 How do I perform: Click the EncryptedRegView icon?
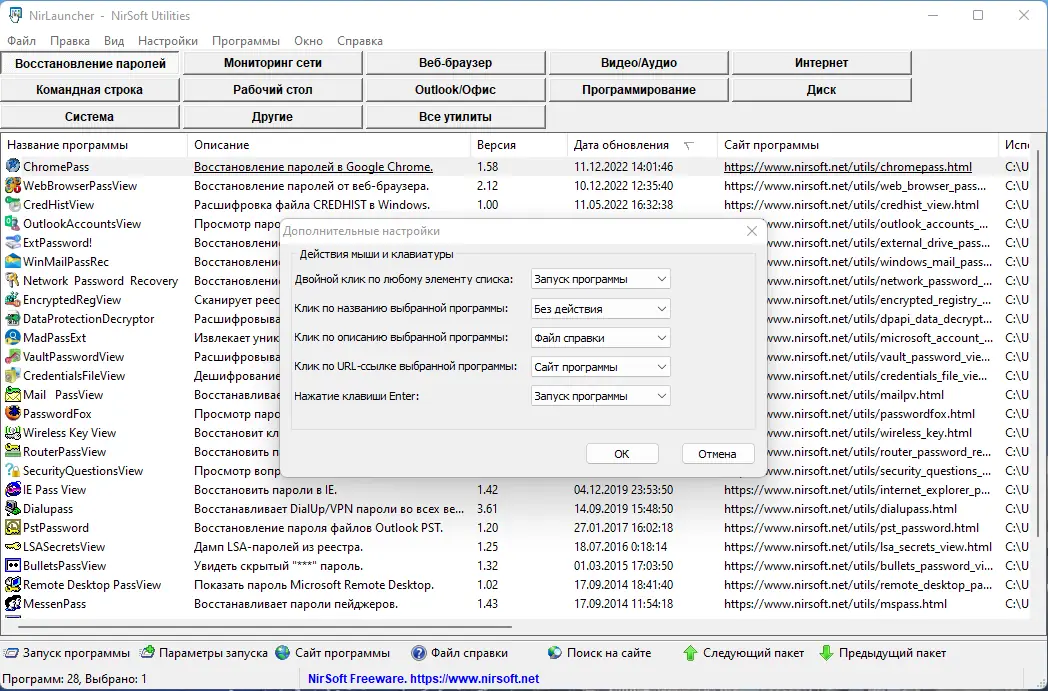click(13, 299)
